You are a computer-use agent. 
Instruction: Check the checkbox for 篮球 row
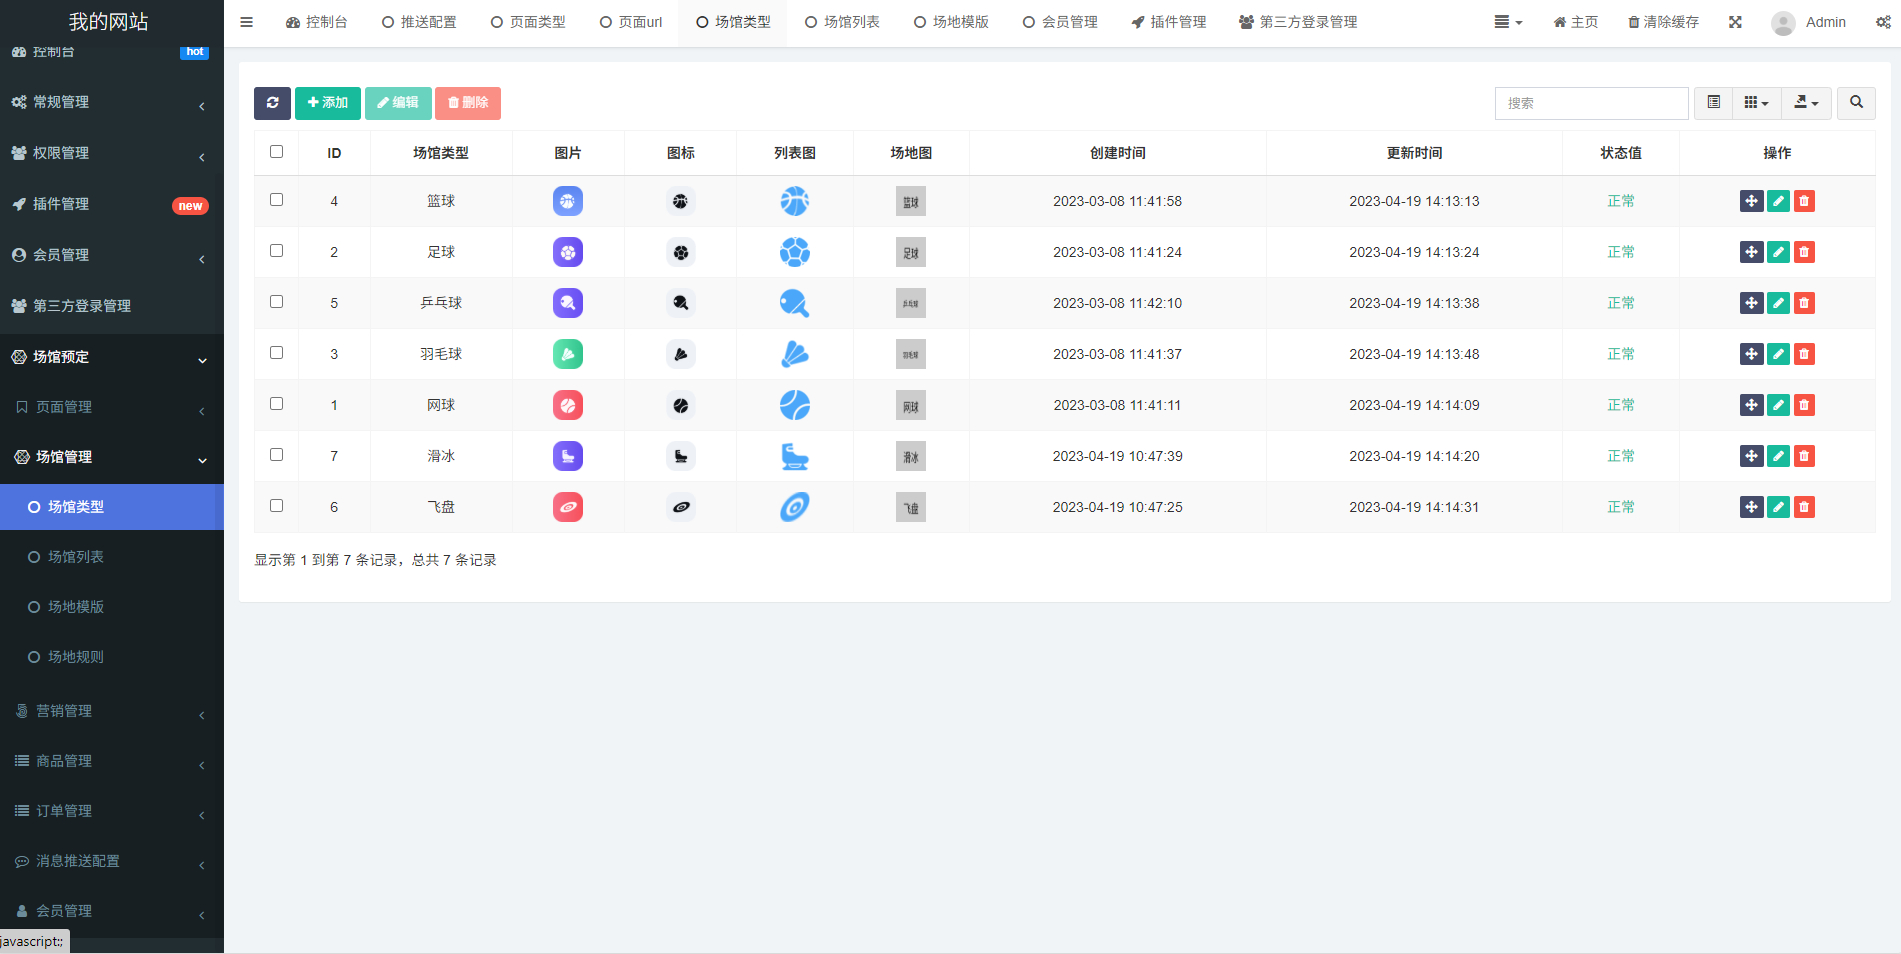pyautogui.click(x=277, y=200)
